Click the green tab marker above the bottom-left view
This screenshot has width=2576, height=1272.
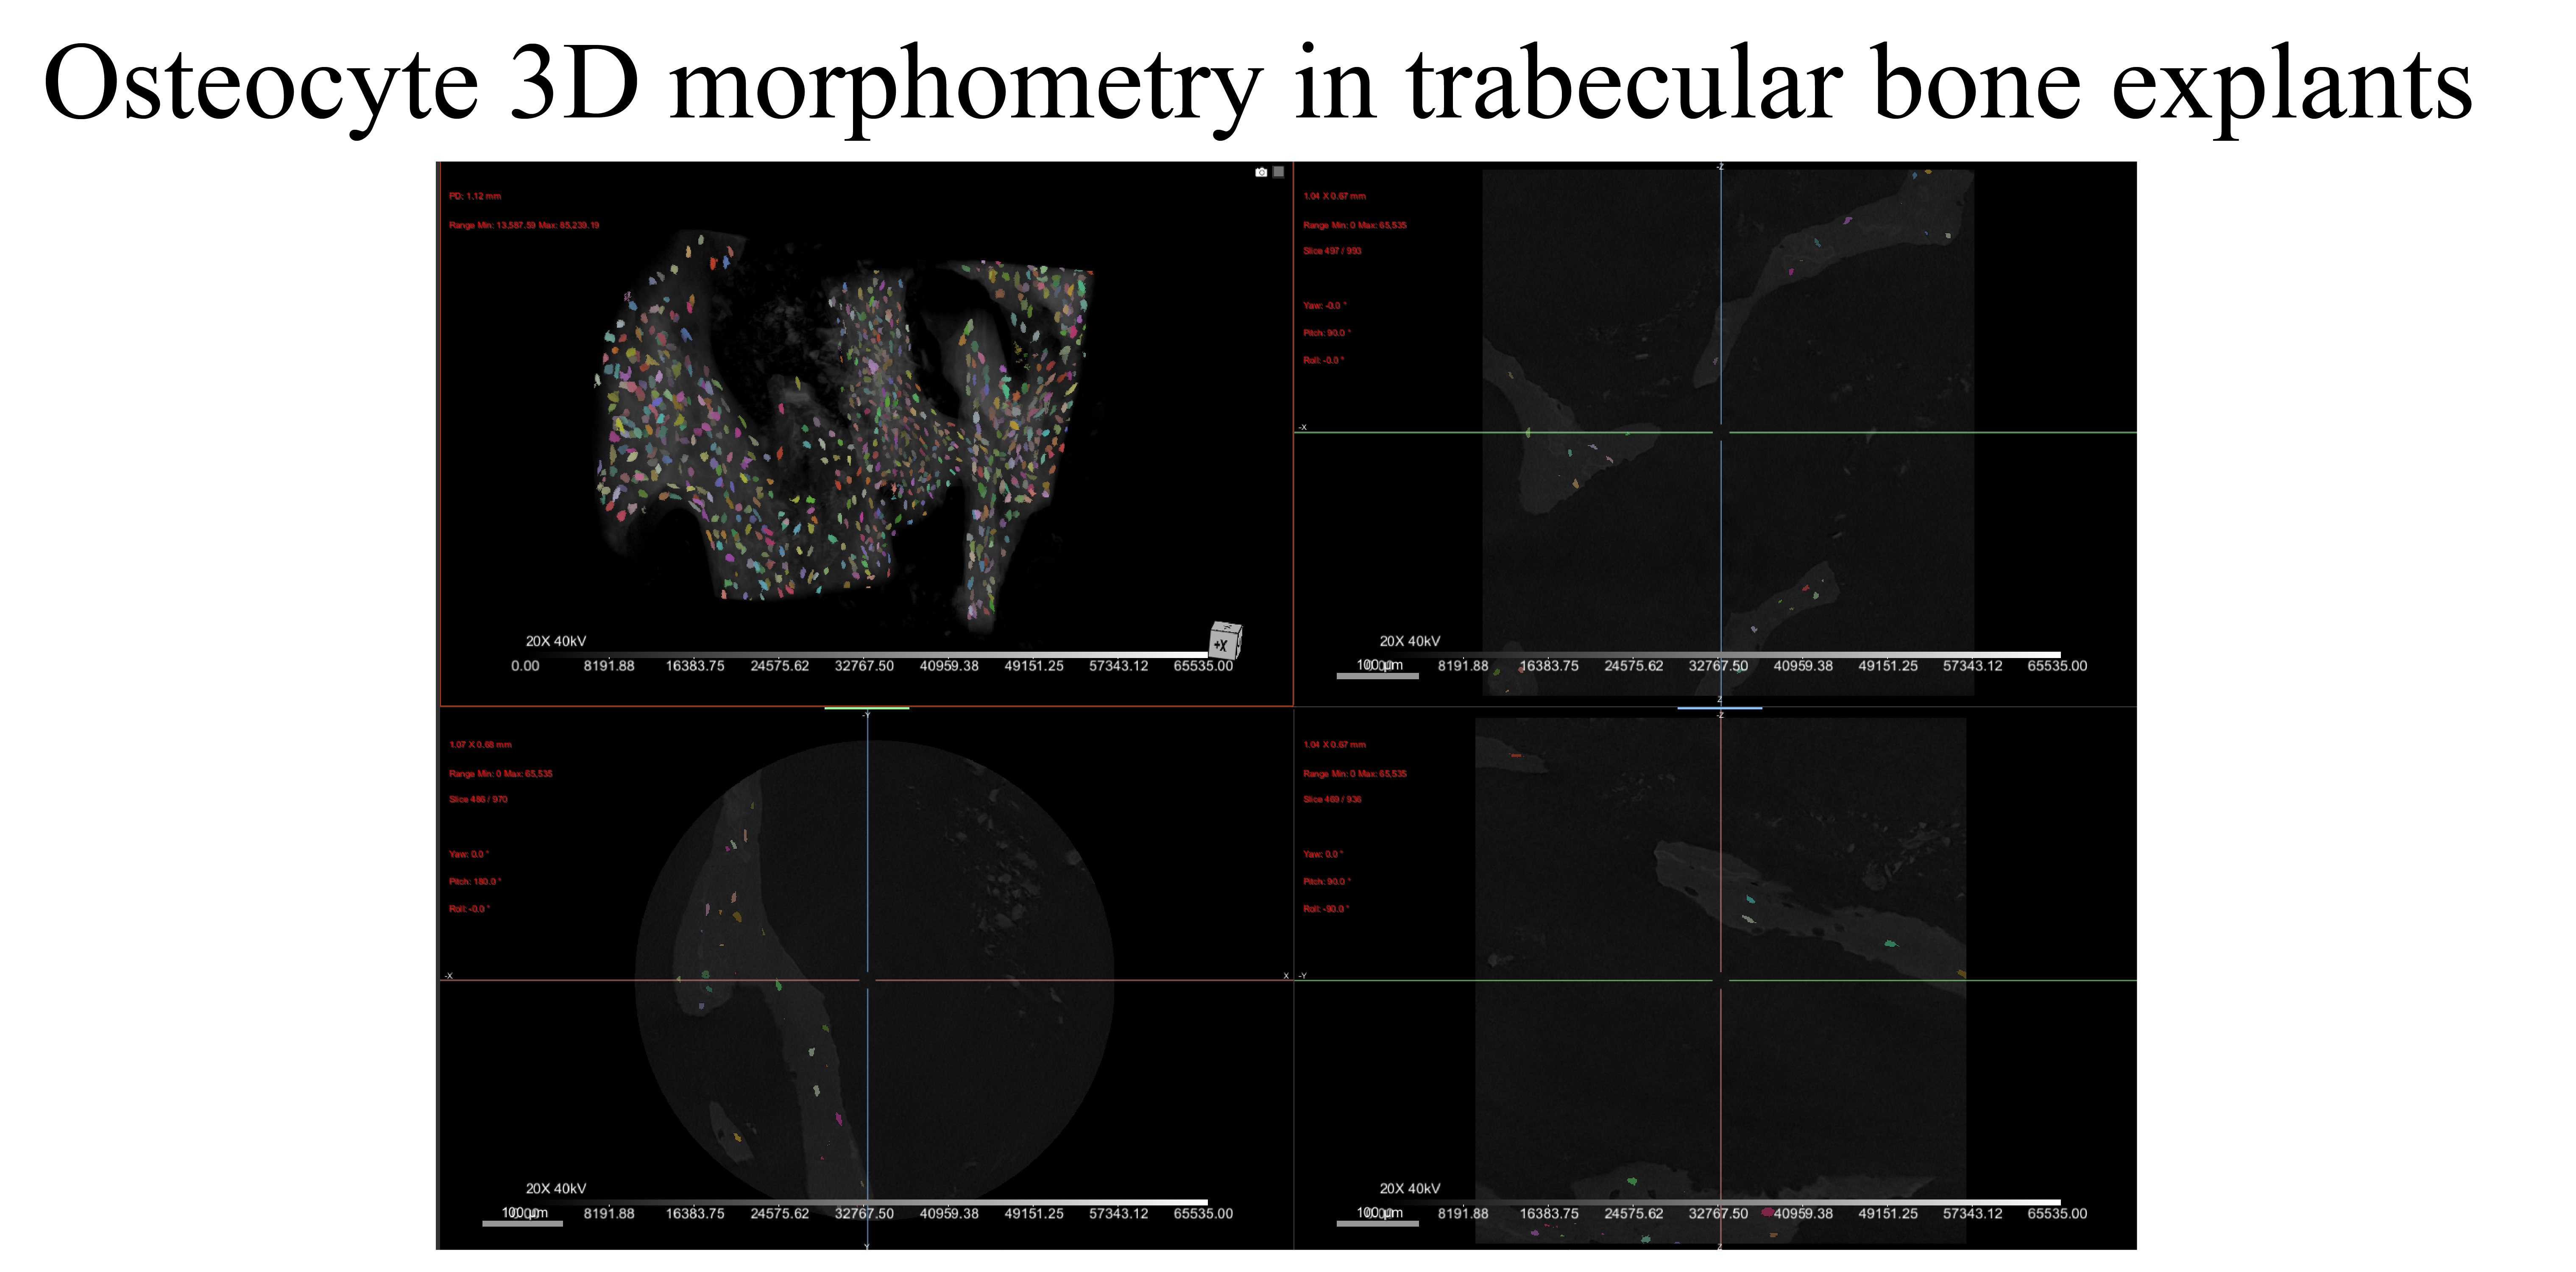[867, 708]
